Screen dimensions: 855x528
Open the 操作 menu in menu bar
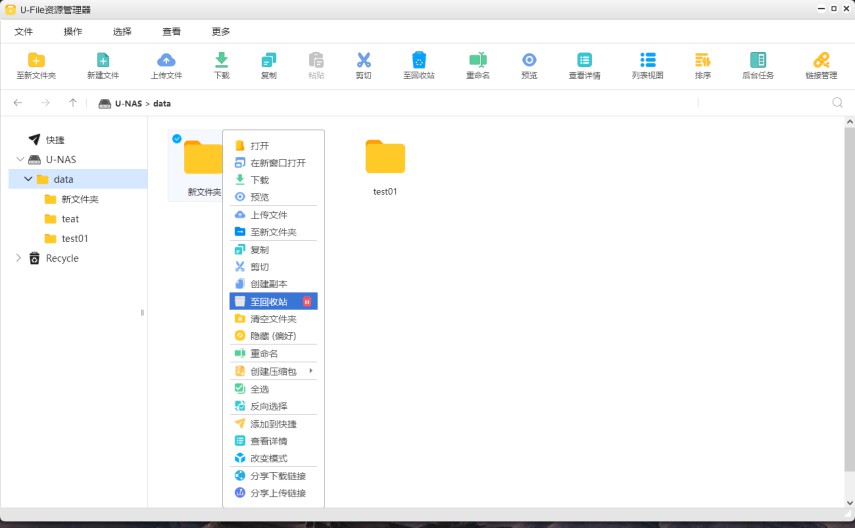point(73,31)
